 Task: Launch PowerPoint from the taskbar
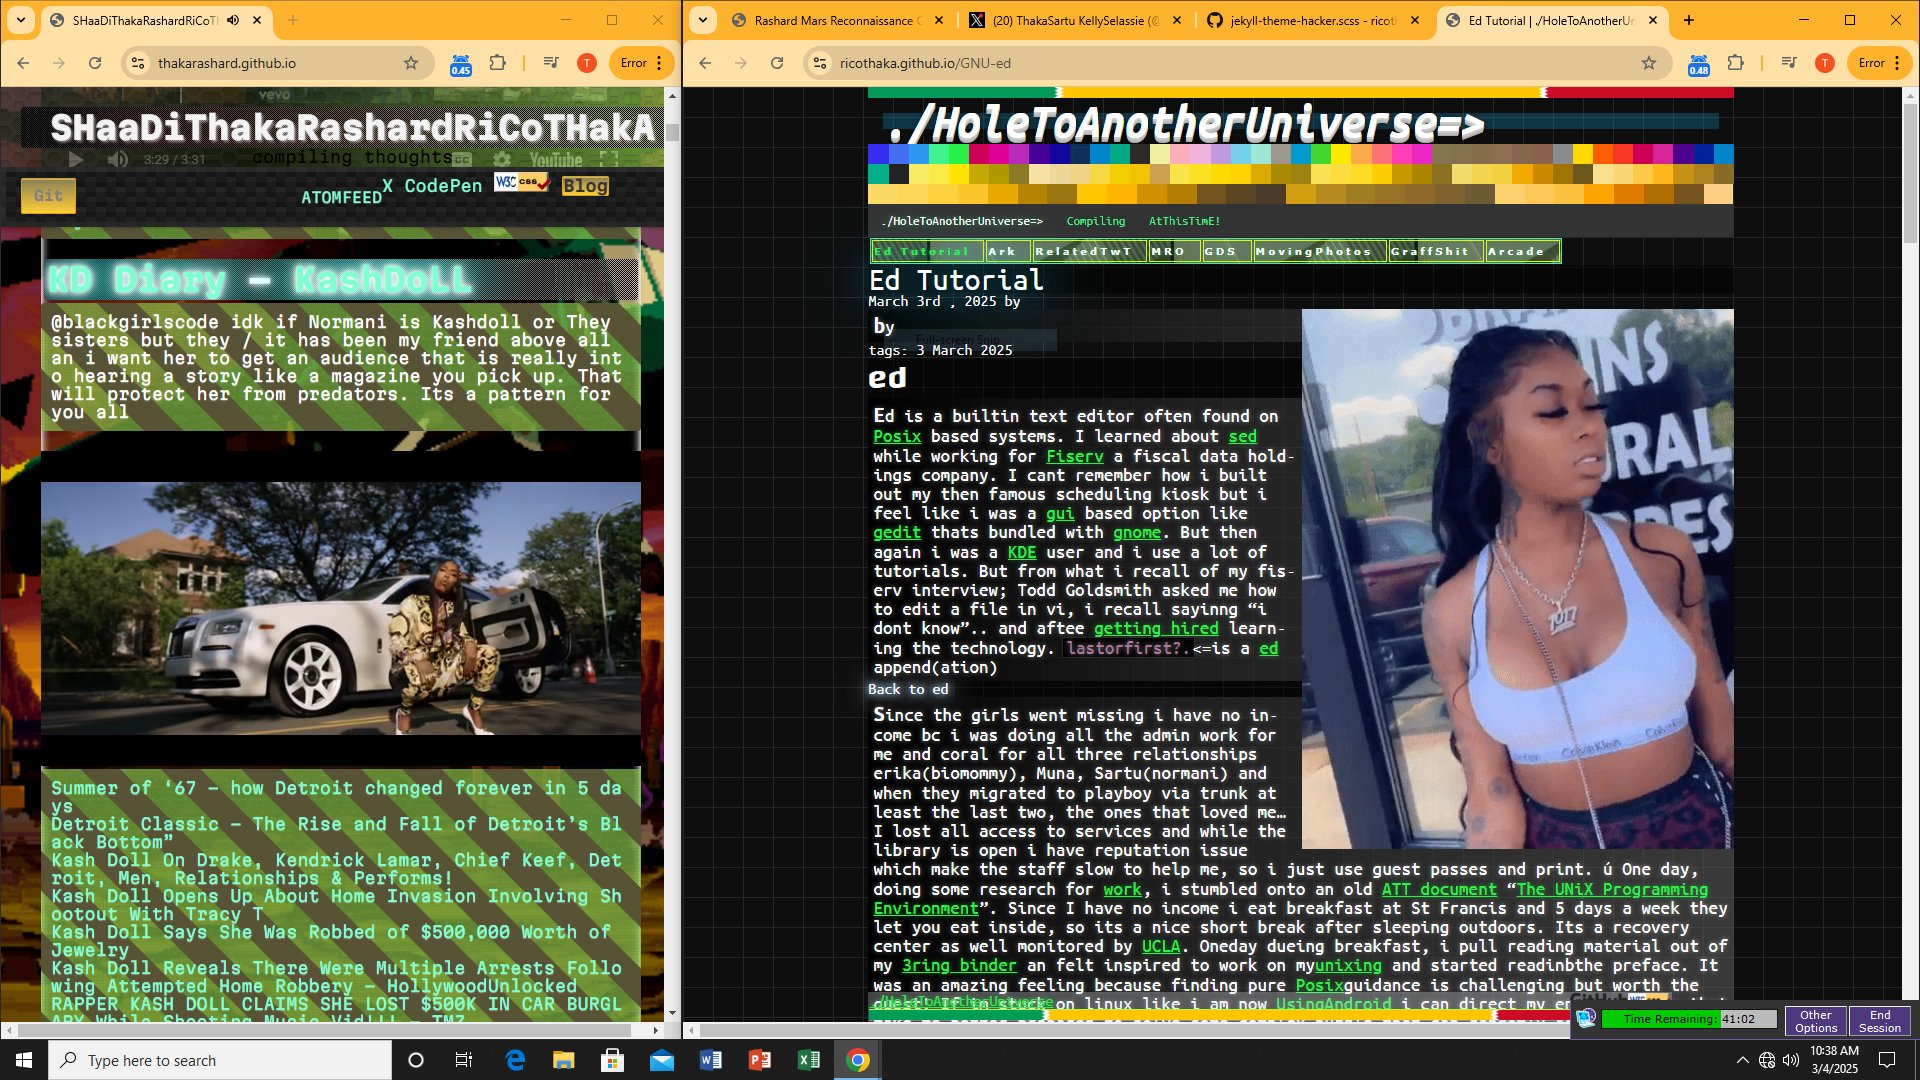click(760, 1060)
